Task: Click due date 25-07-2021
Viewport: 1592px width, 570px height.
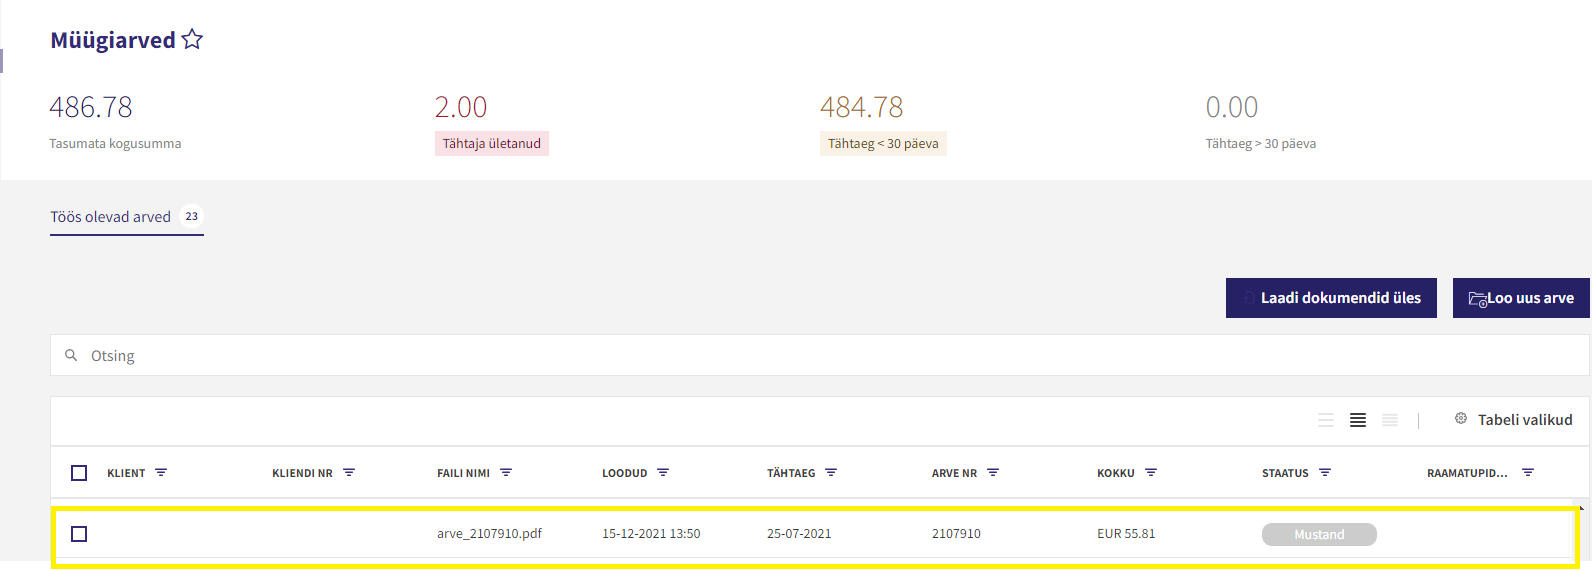Action: click(x=799, y=534)
